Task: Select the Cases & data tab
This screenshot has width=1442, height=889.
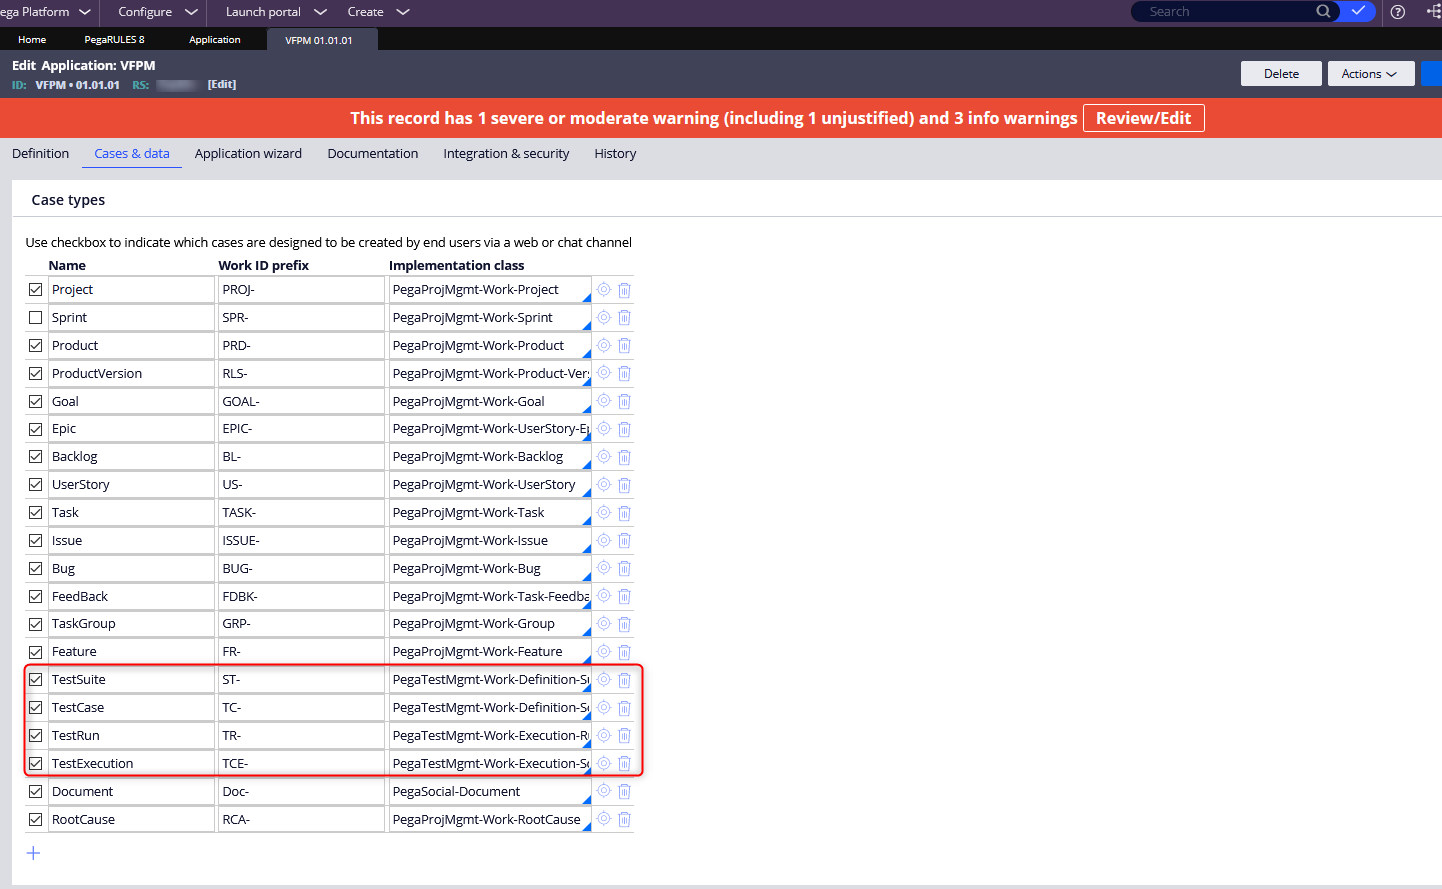Action: pos(132,154)
